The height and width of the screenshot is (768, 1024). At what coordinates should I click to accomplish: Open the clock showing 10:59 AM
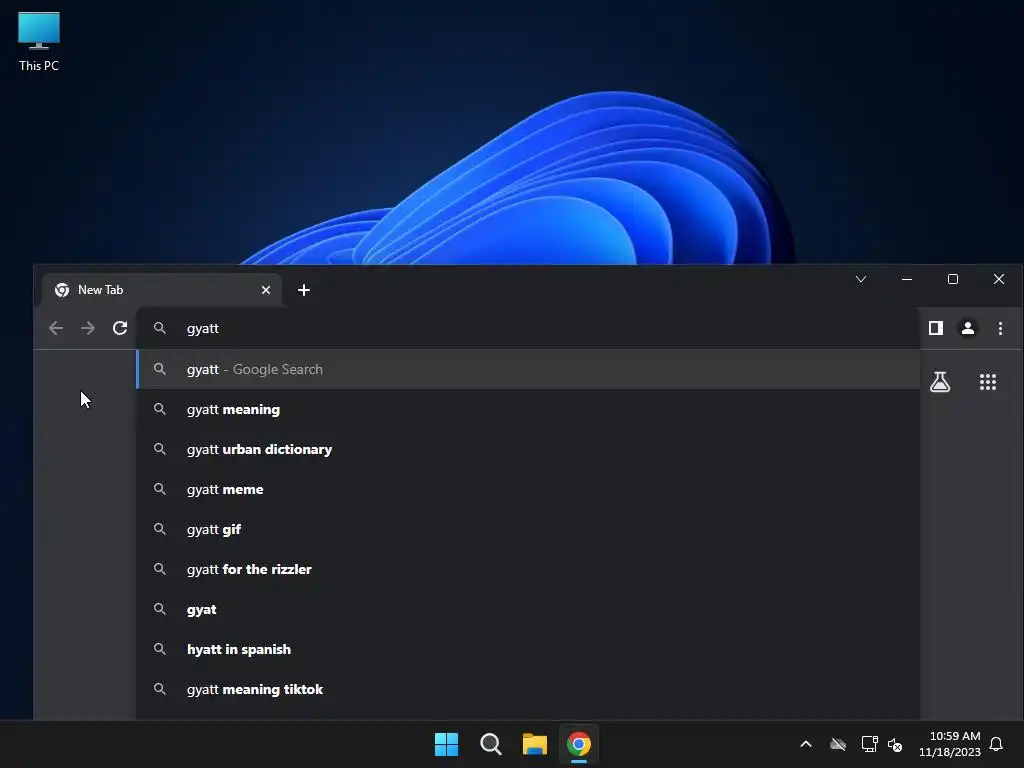tap(950, 744)
